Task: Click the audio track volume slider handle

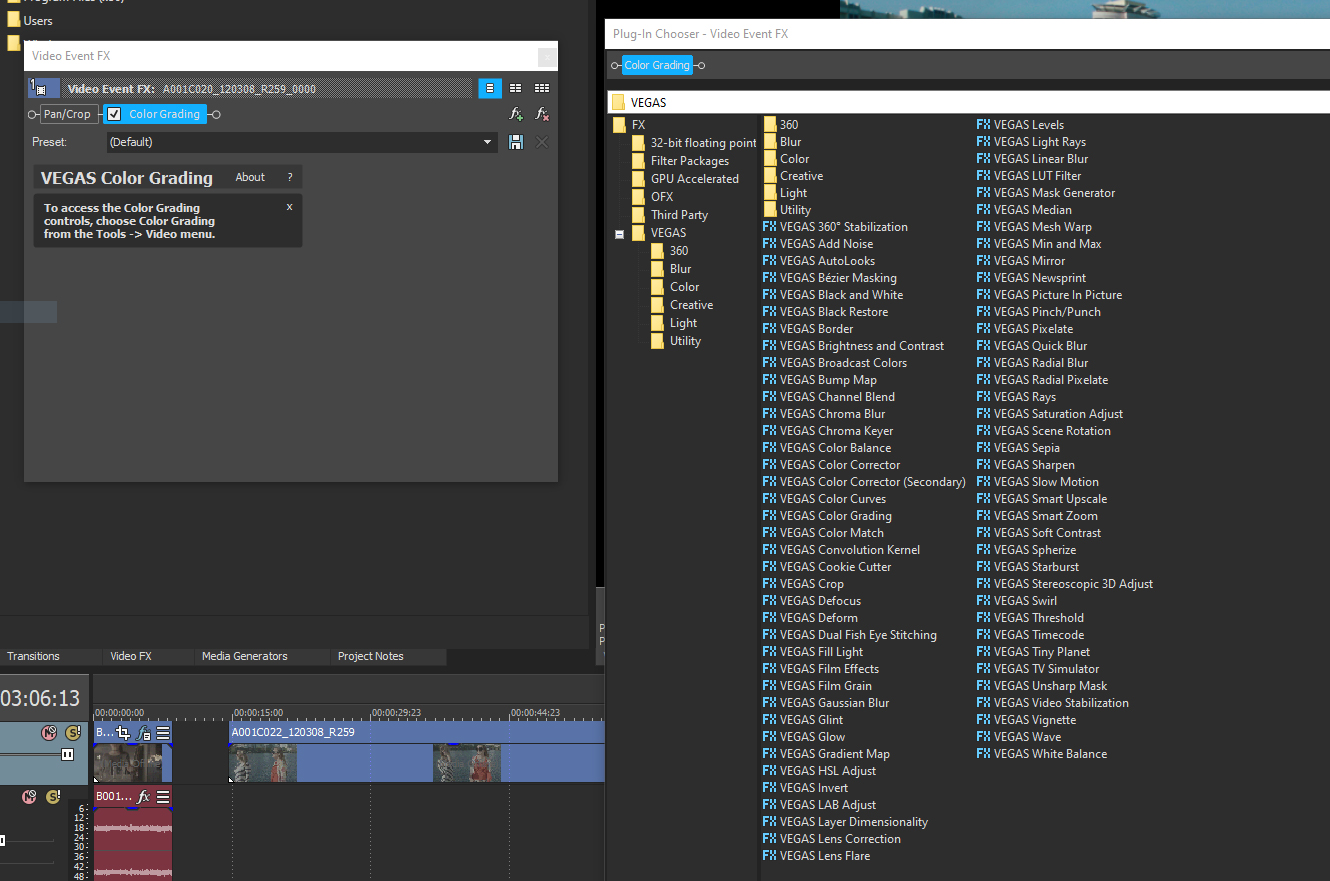Action: (2, 840)
